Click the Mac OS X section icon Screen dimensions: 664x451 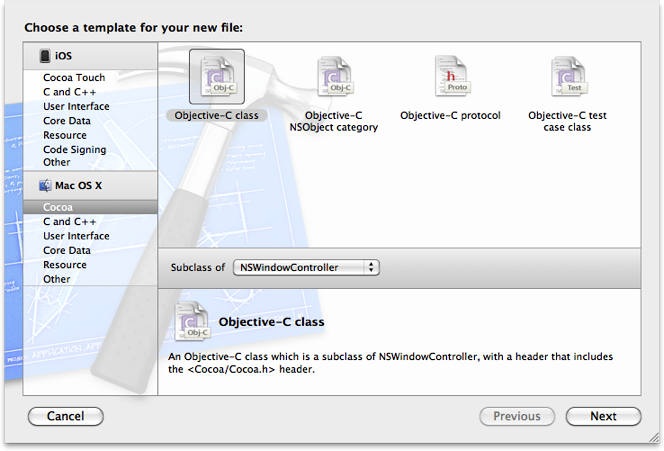tap(46, 185)
